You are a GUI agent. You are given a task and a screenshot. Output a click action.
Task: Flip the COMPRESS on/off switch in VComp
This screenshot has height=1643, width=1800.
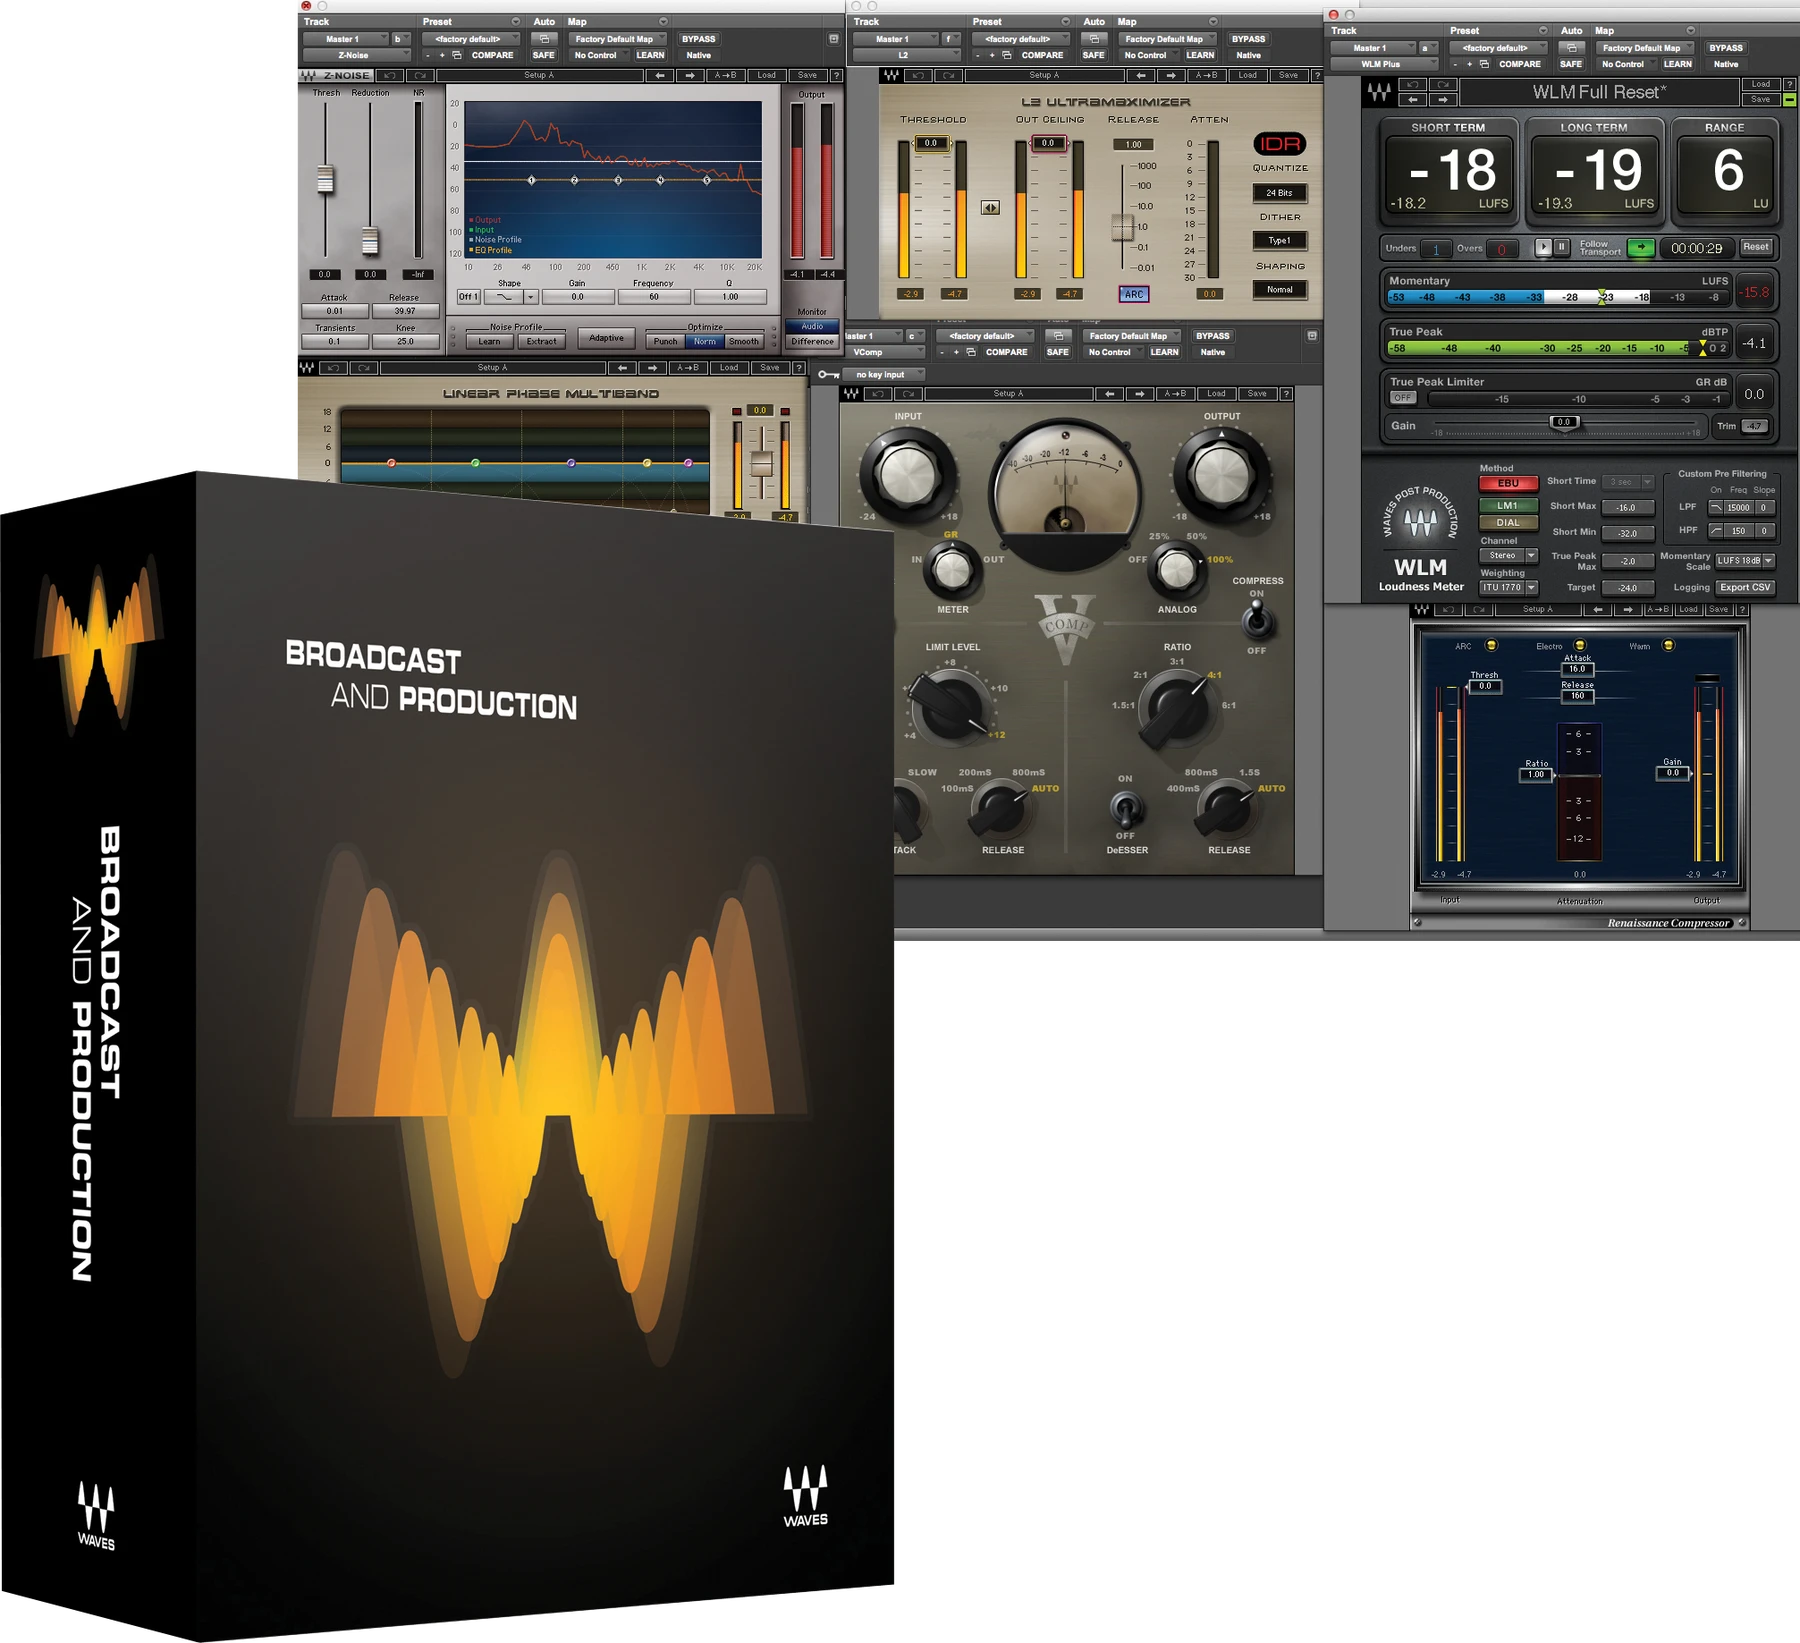[1257, 621]
